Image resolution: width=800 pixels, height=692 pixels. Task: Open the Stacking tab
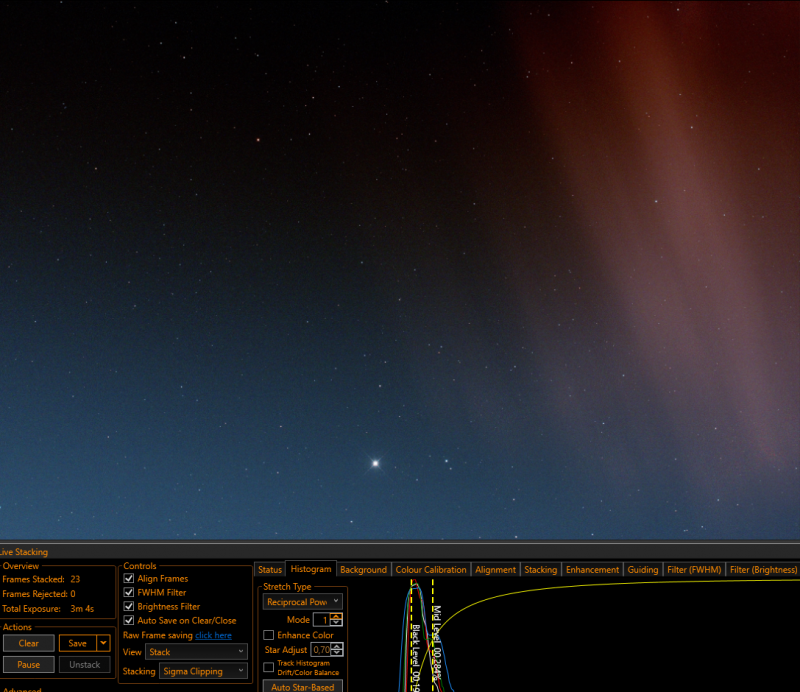click(x=540, y=570)
